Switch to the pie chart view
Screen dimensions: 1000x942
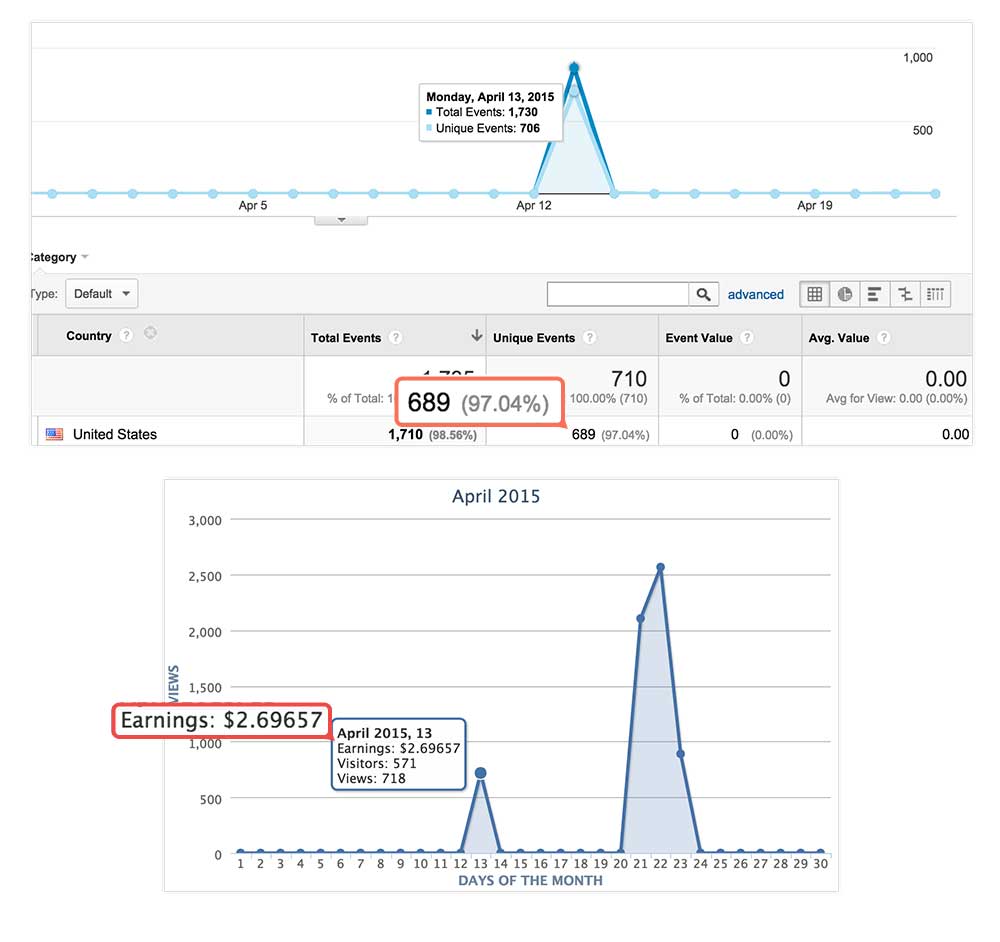[x=845, y=294]
